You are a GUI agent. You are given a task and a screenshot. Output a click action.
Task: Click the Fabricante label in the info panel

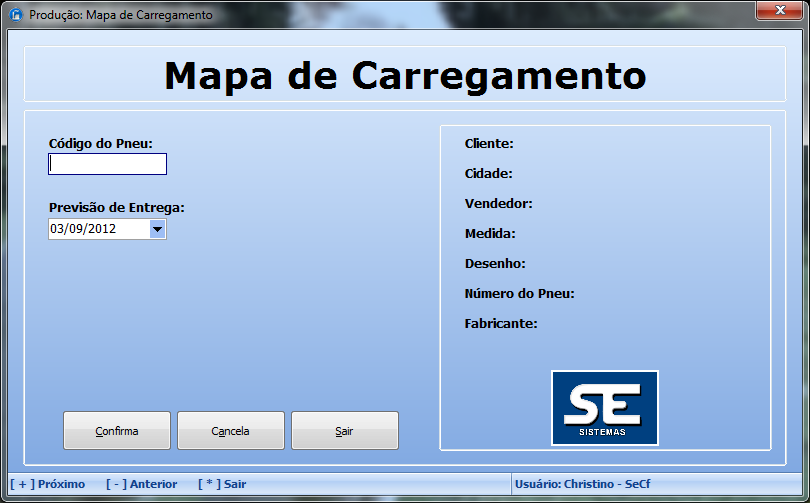pos(501,324)
